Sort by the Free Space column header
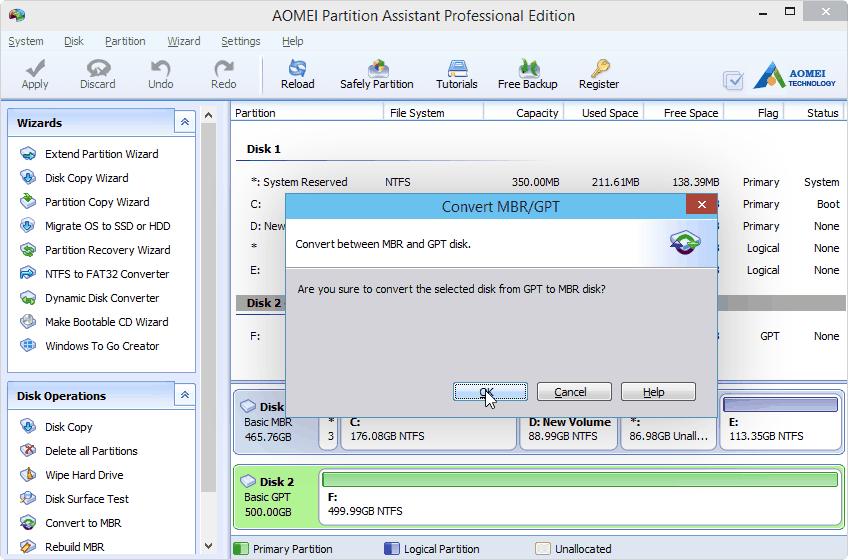The height and width of the screenshot is (560, 848). click(684, 113)
